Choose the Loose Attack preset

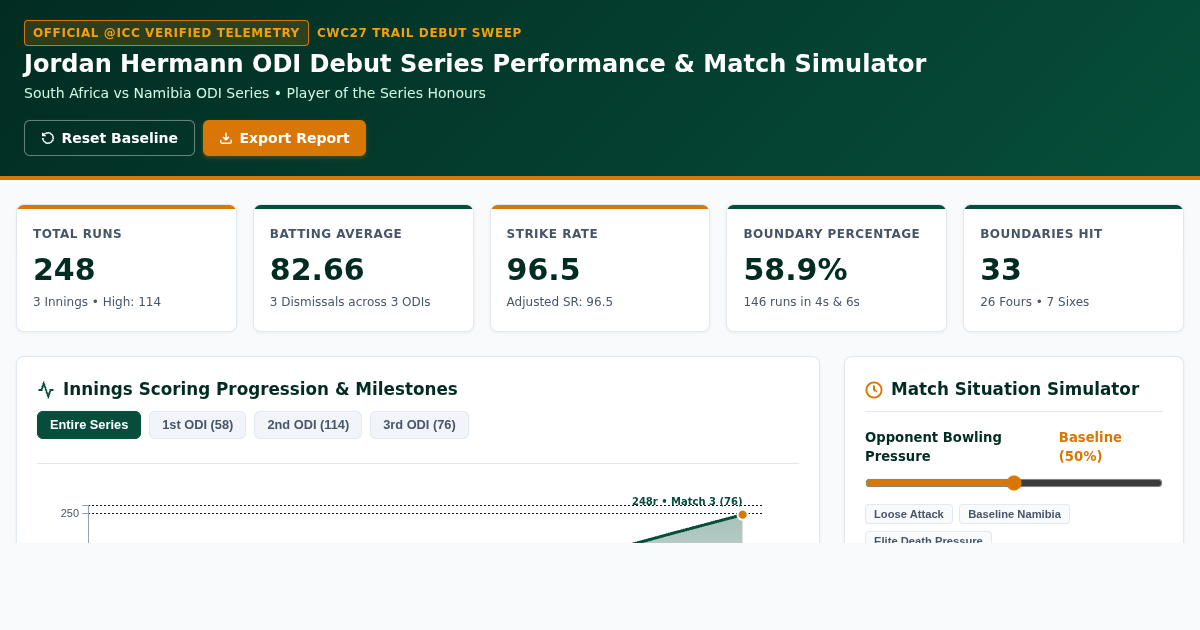point(908,514)
